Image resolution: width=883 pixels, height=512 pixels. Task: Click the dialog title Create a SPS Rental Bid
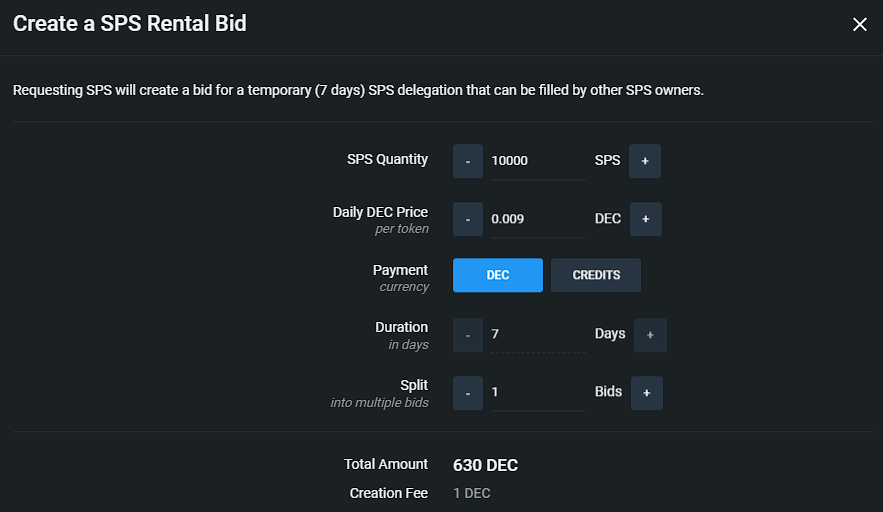(x=130, y=24)
